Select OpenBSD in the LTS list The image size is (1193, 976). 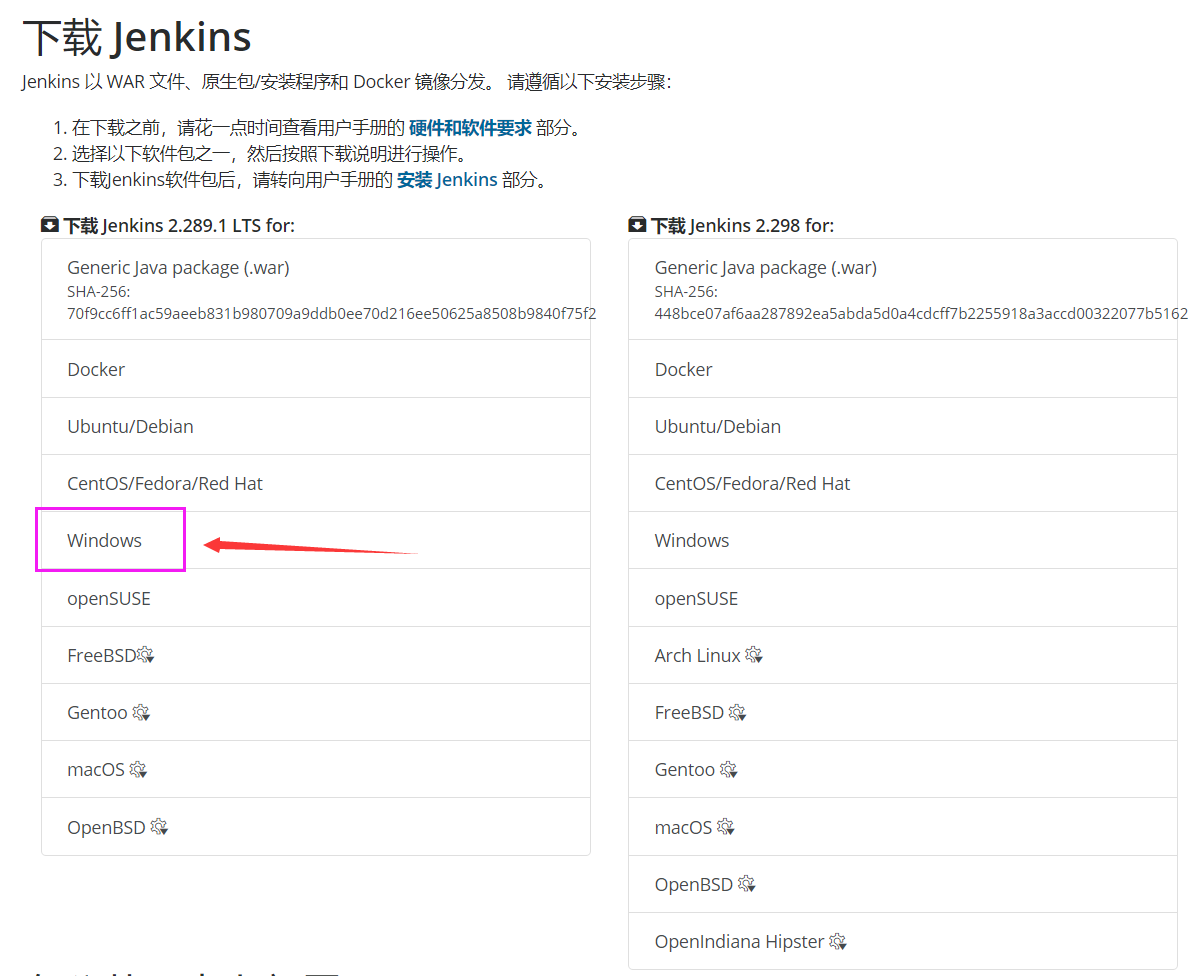pyautogui.click(x=316, y=827)
